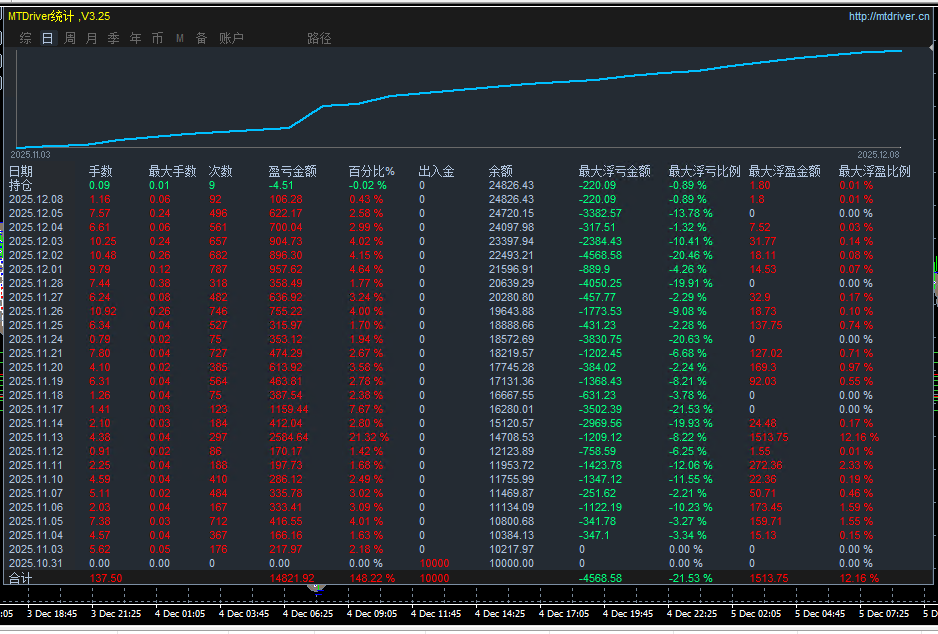Click the 2025.11.03 start marker on chart

pyautogui.click(x=30, y=154)
